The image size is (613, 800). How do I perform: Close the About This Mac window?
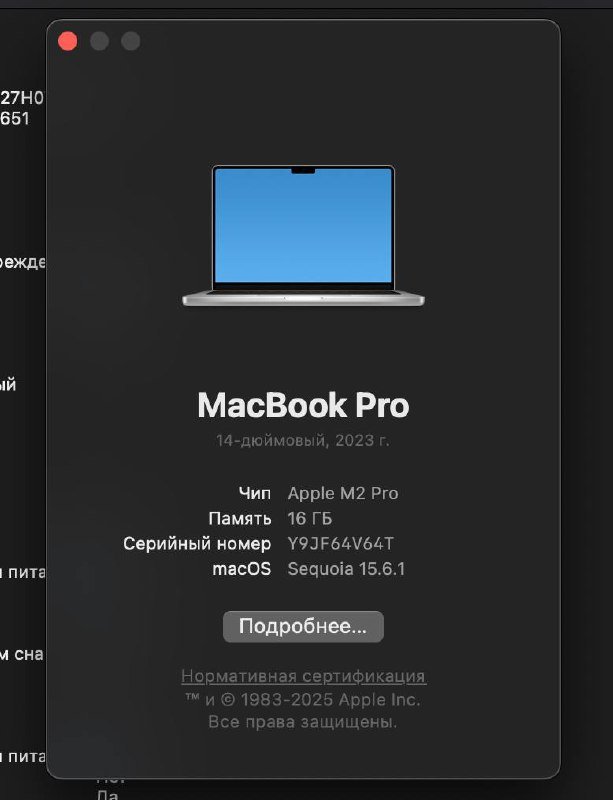click(68, 41)
